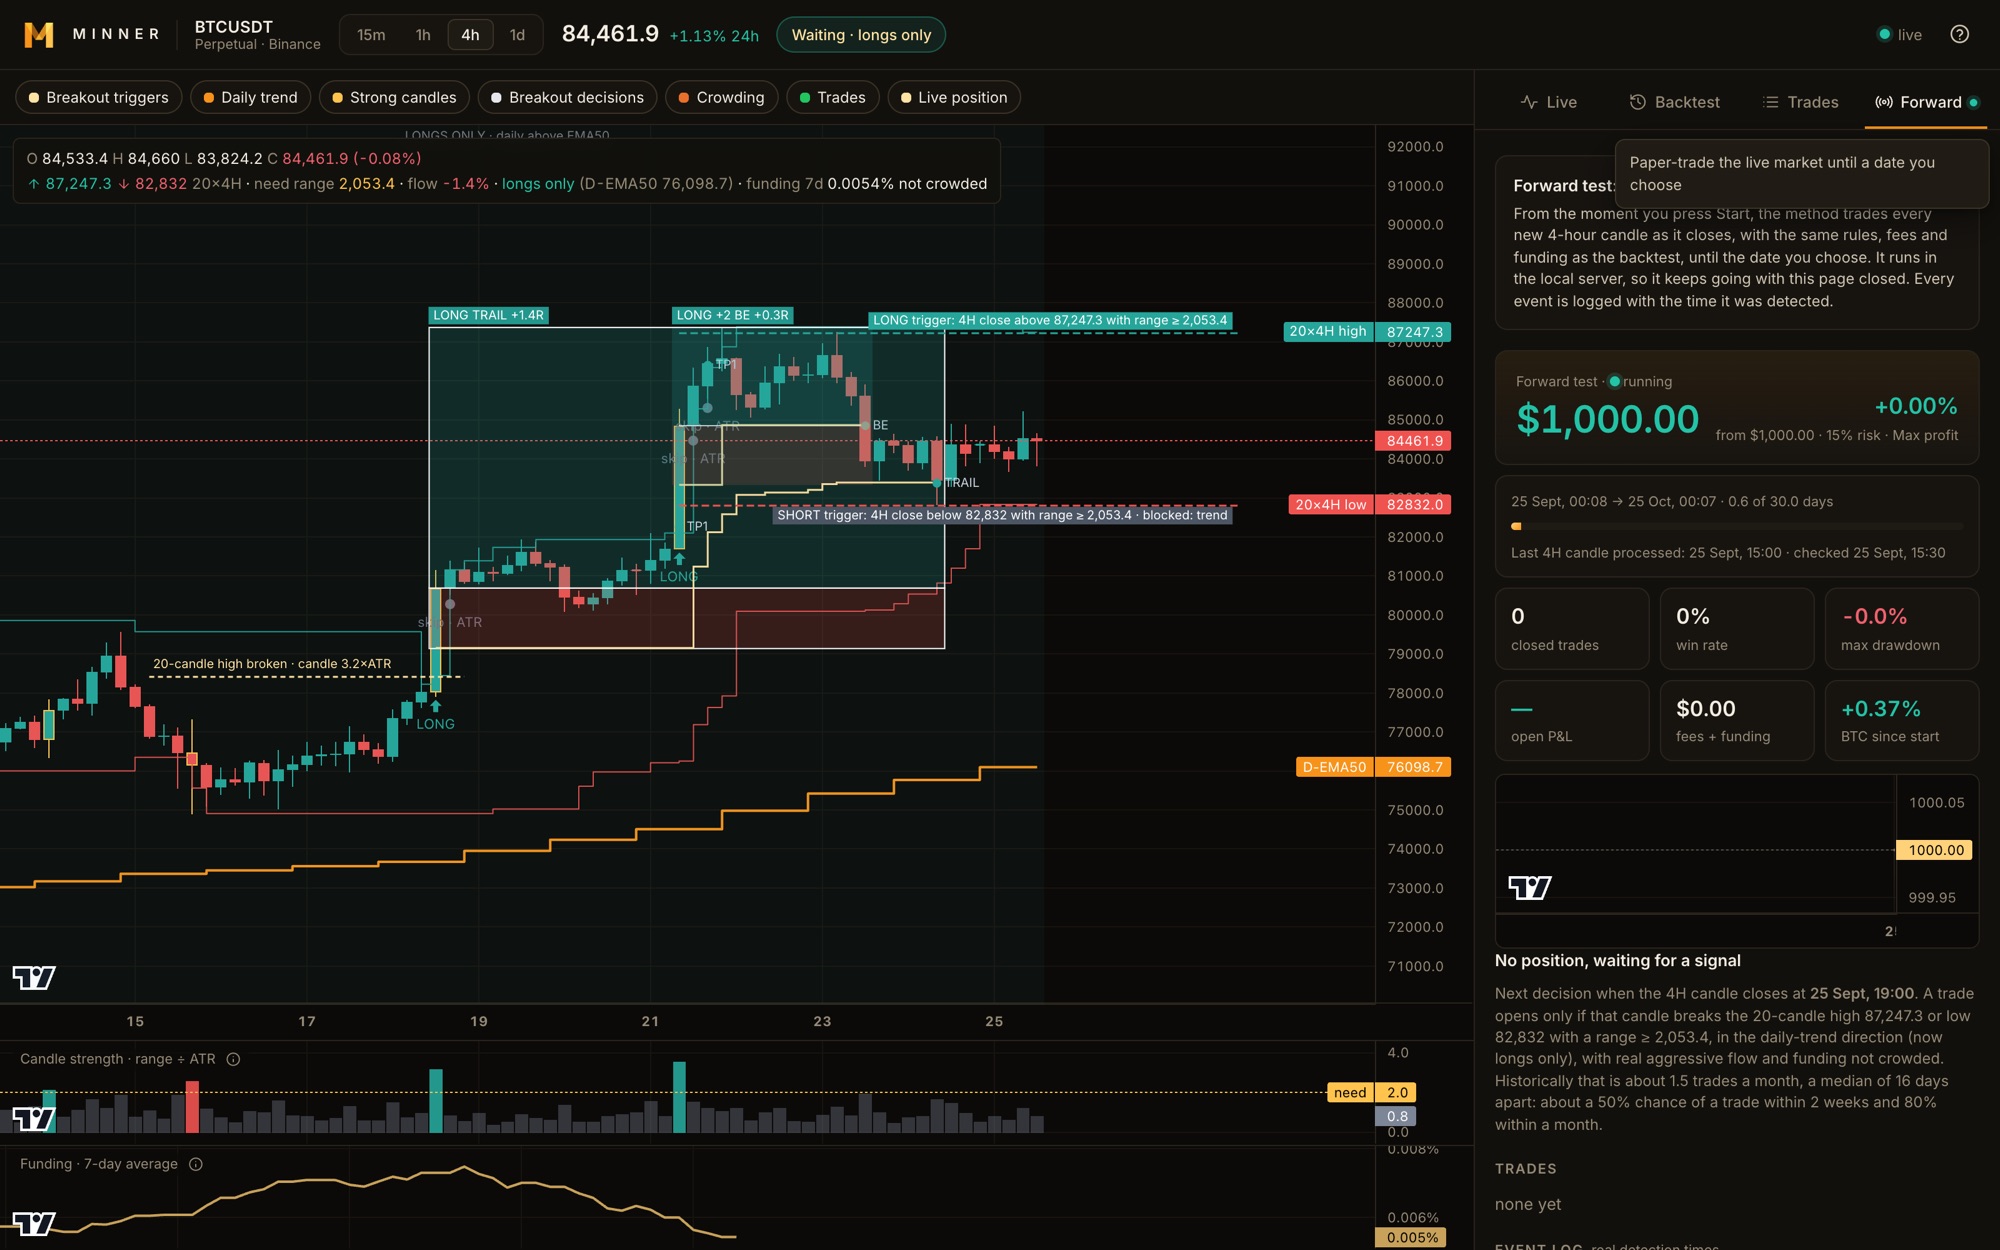The image size is (2000, 1250).
Task: Click the $0.00 fees + funding card
Action: click(x=1737, y=721)
